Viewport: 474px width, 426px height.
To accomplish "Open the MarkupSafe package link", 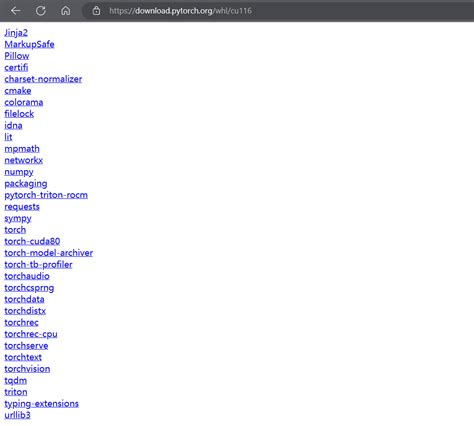I will point(29,44).
